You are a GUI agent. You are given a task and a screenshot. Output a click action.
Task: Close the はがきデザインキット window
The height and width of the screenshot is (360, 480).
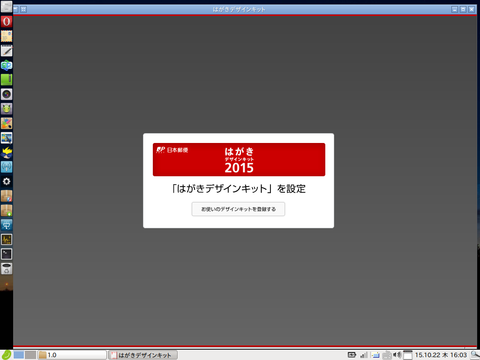click(471, 9)
